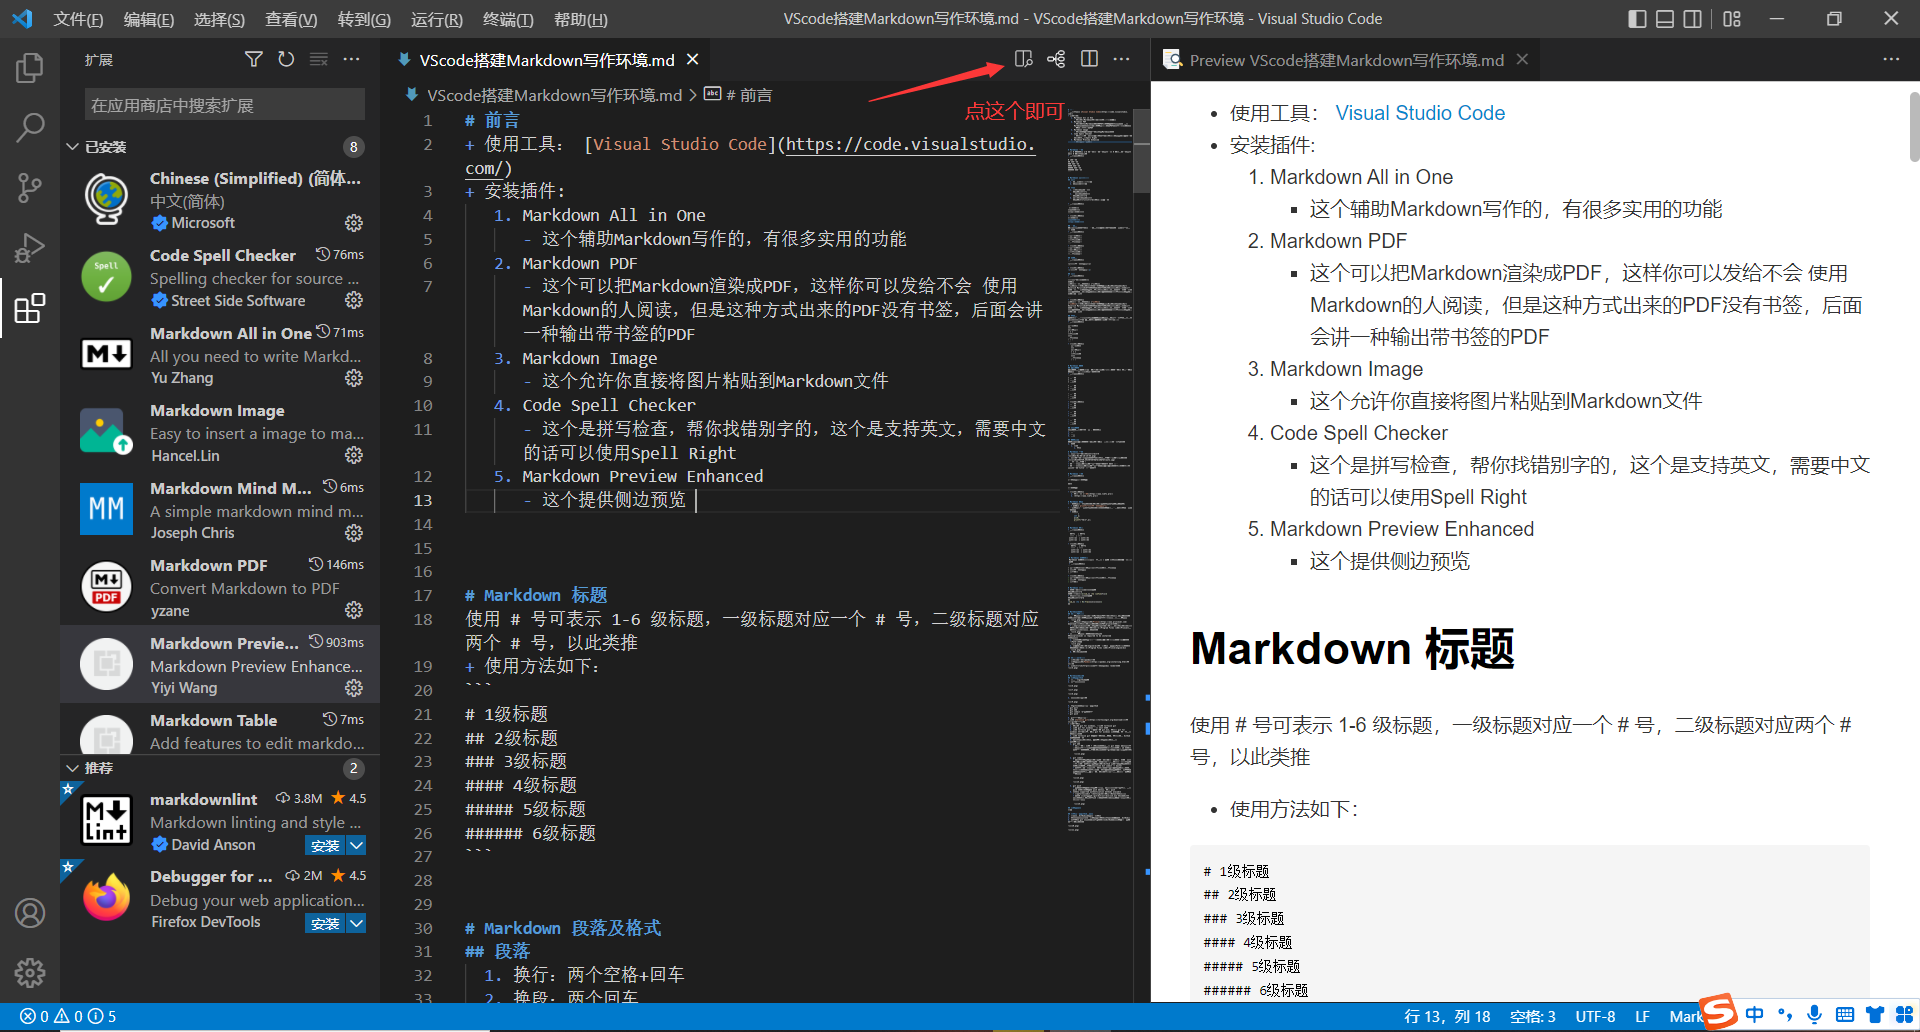Open manage gear for Markdown PDF extension
Viewport: 1920px width, 1032px height.
(354, 610)
